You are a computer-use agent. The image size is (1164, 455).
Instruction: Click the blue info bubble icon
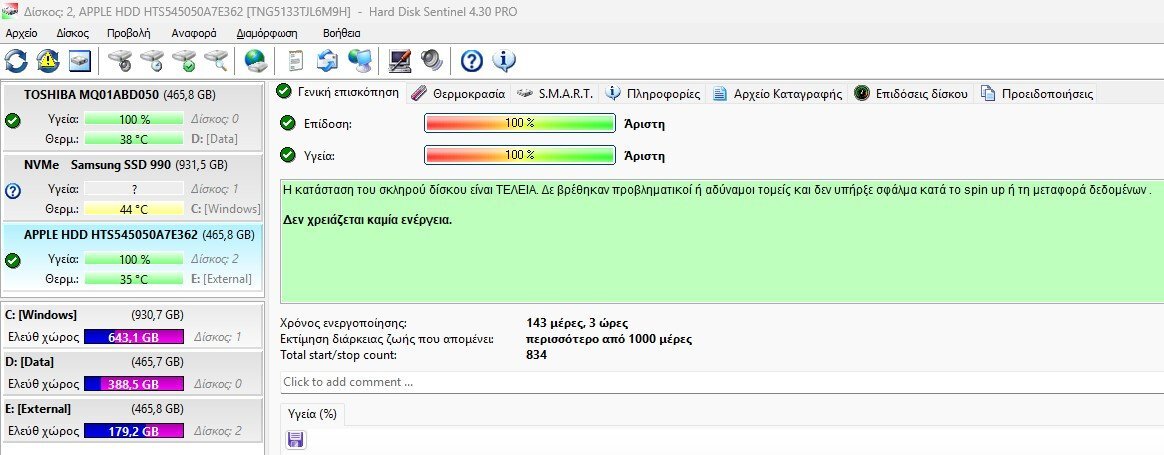(503, 60)
